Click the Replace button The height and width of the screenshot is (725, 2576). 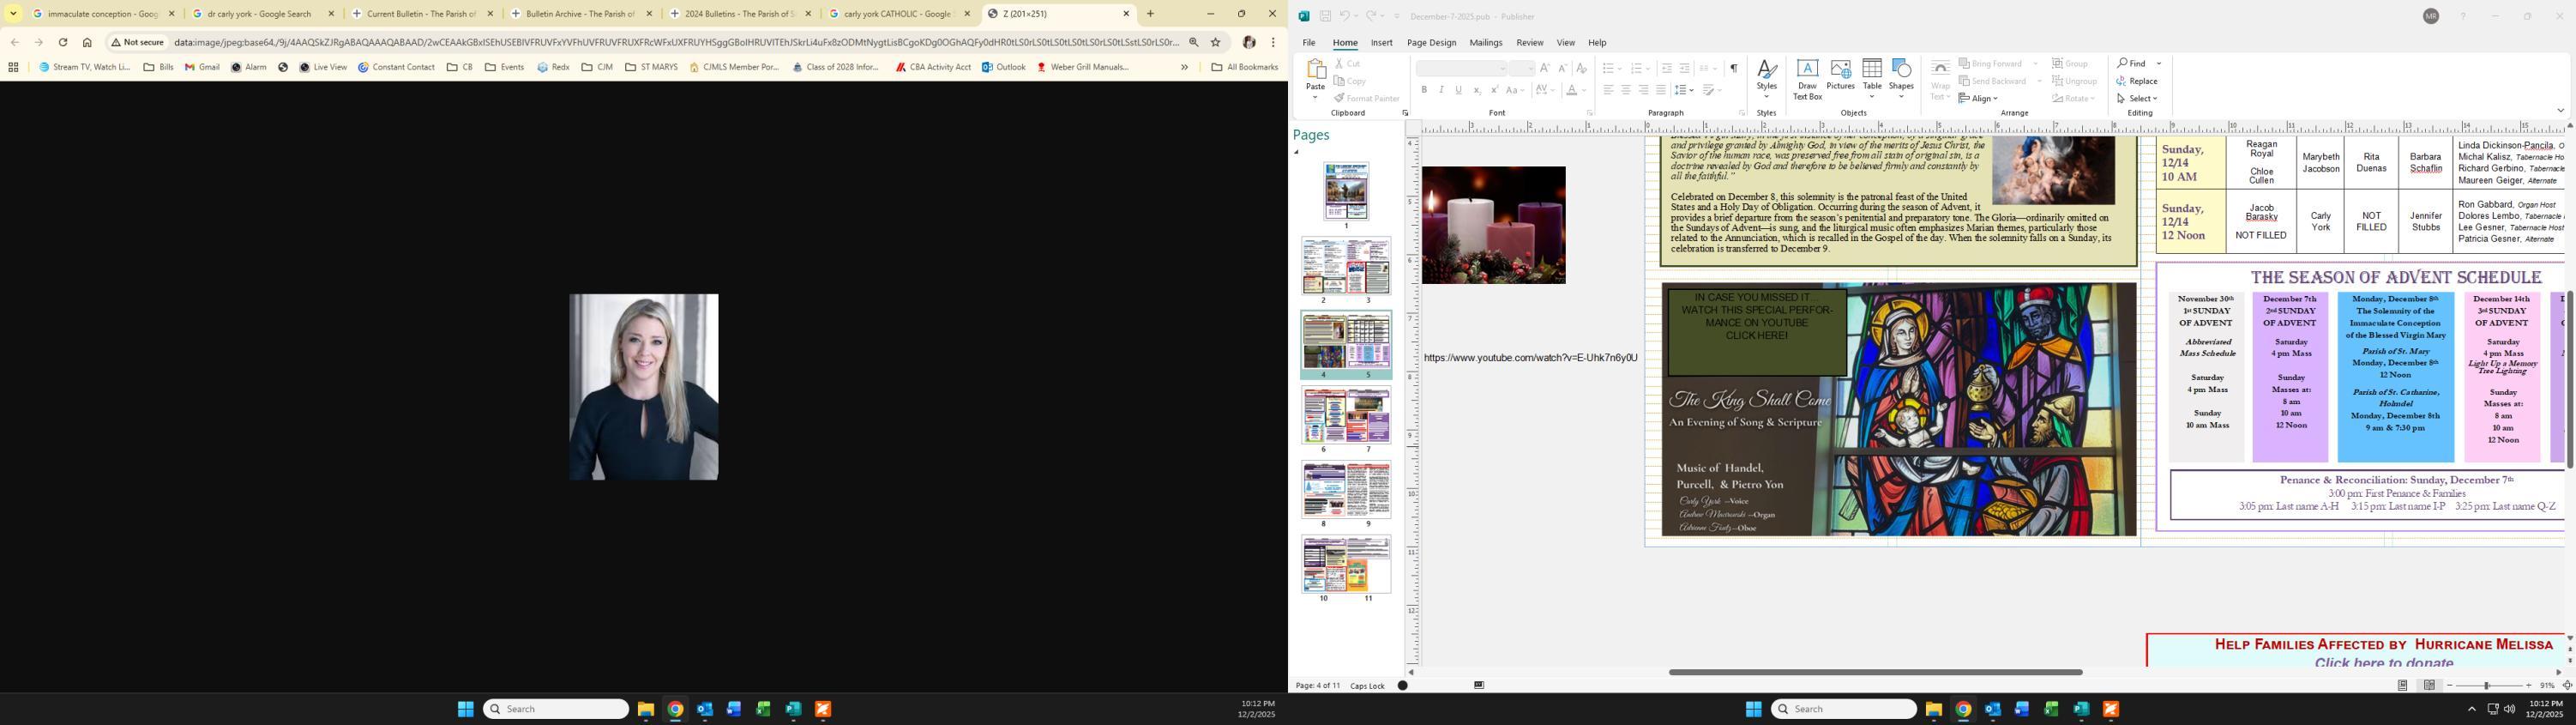click(x=2137, y=81)
